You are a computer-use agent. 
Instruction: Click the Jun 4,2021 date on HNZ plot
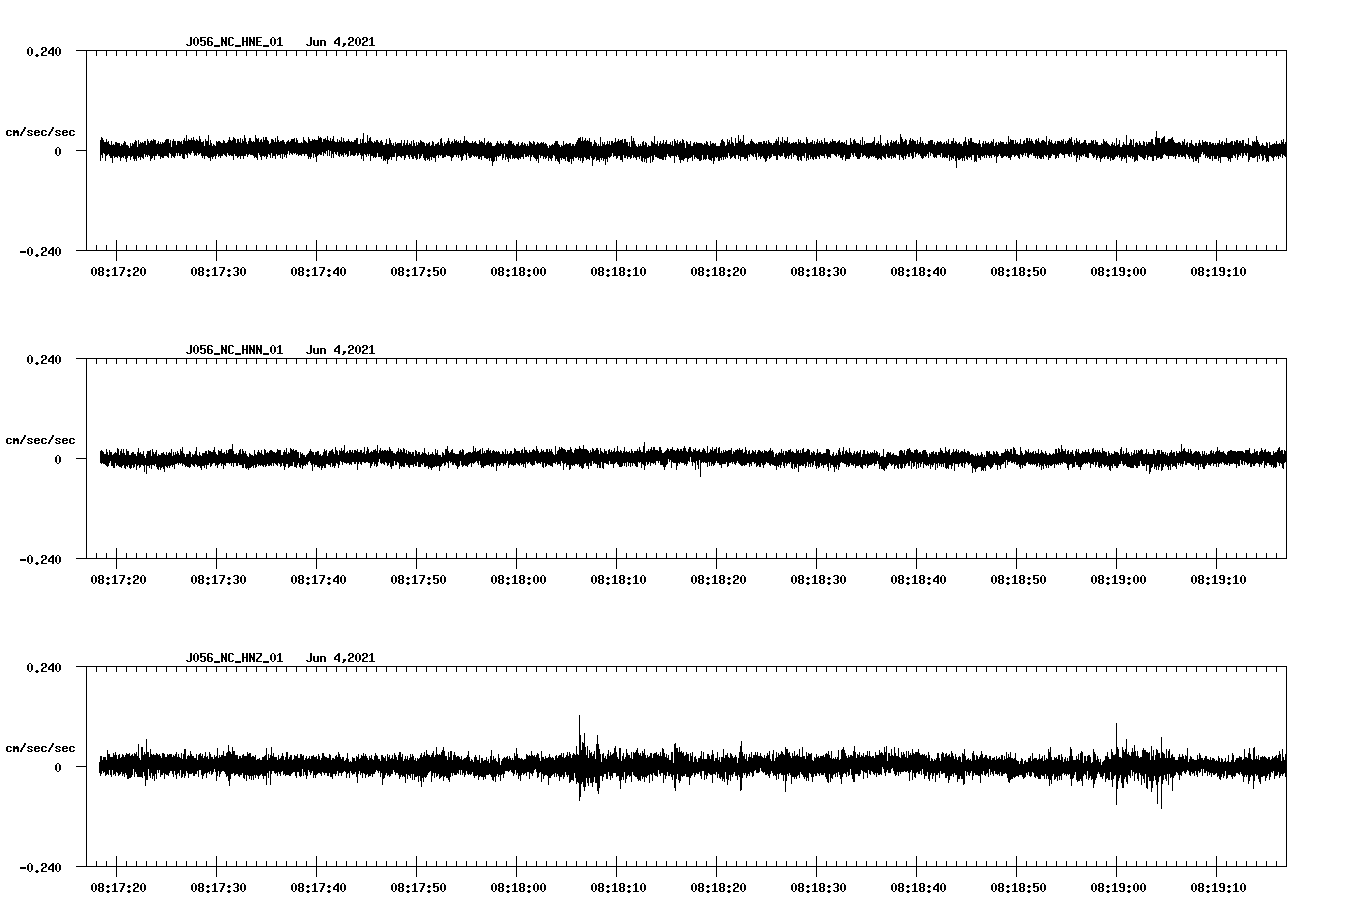coord(341,658)
